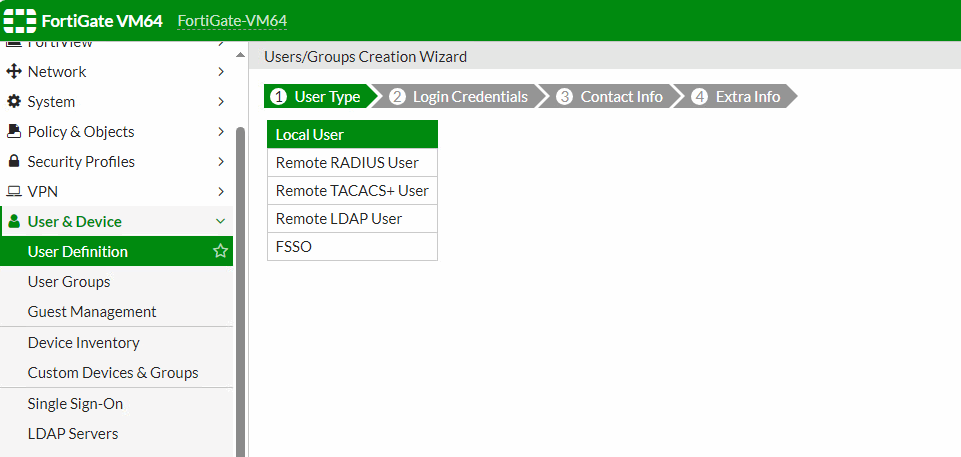This screenshot has width=961, height=457.
Task: Click the step 1 circle icon
Action: pos(278,97)
